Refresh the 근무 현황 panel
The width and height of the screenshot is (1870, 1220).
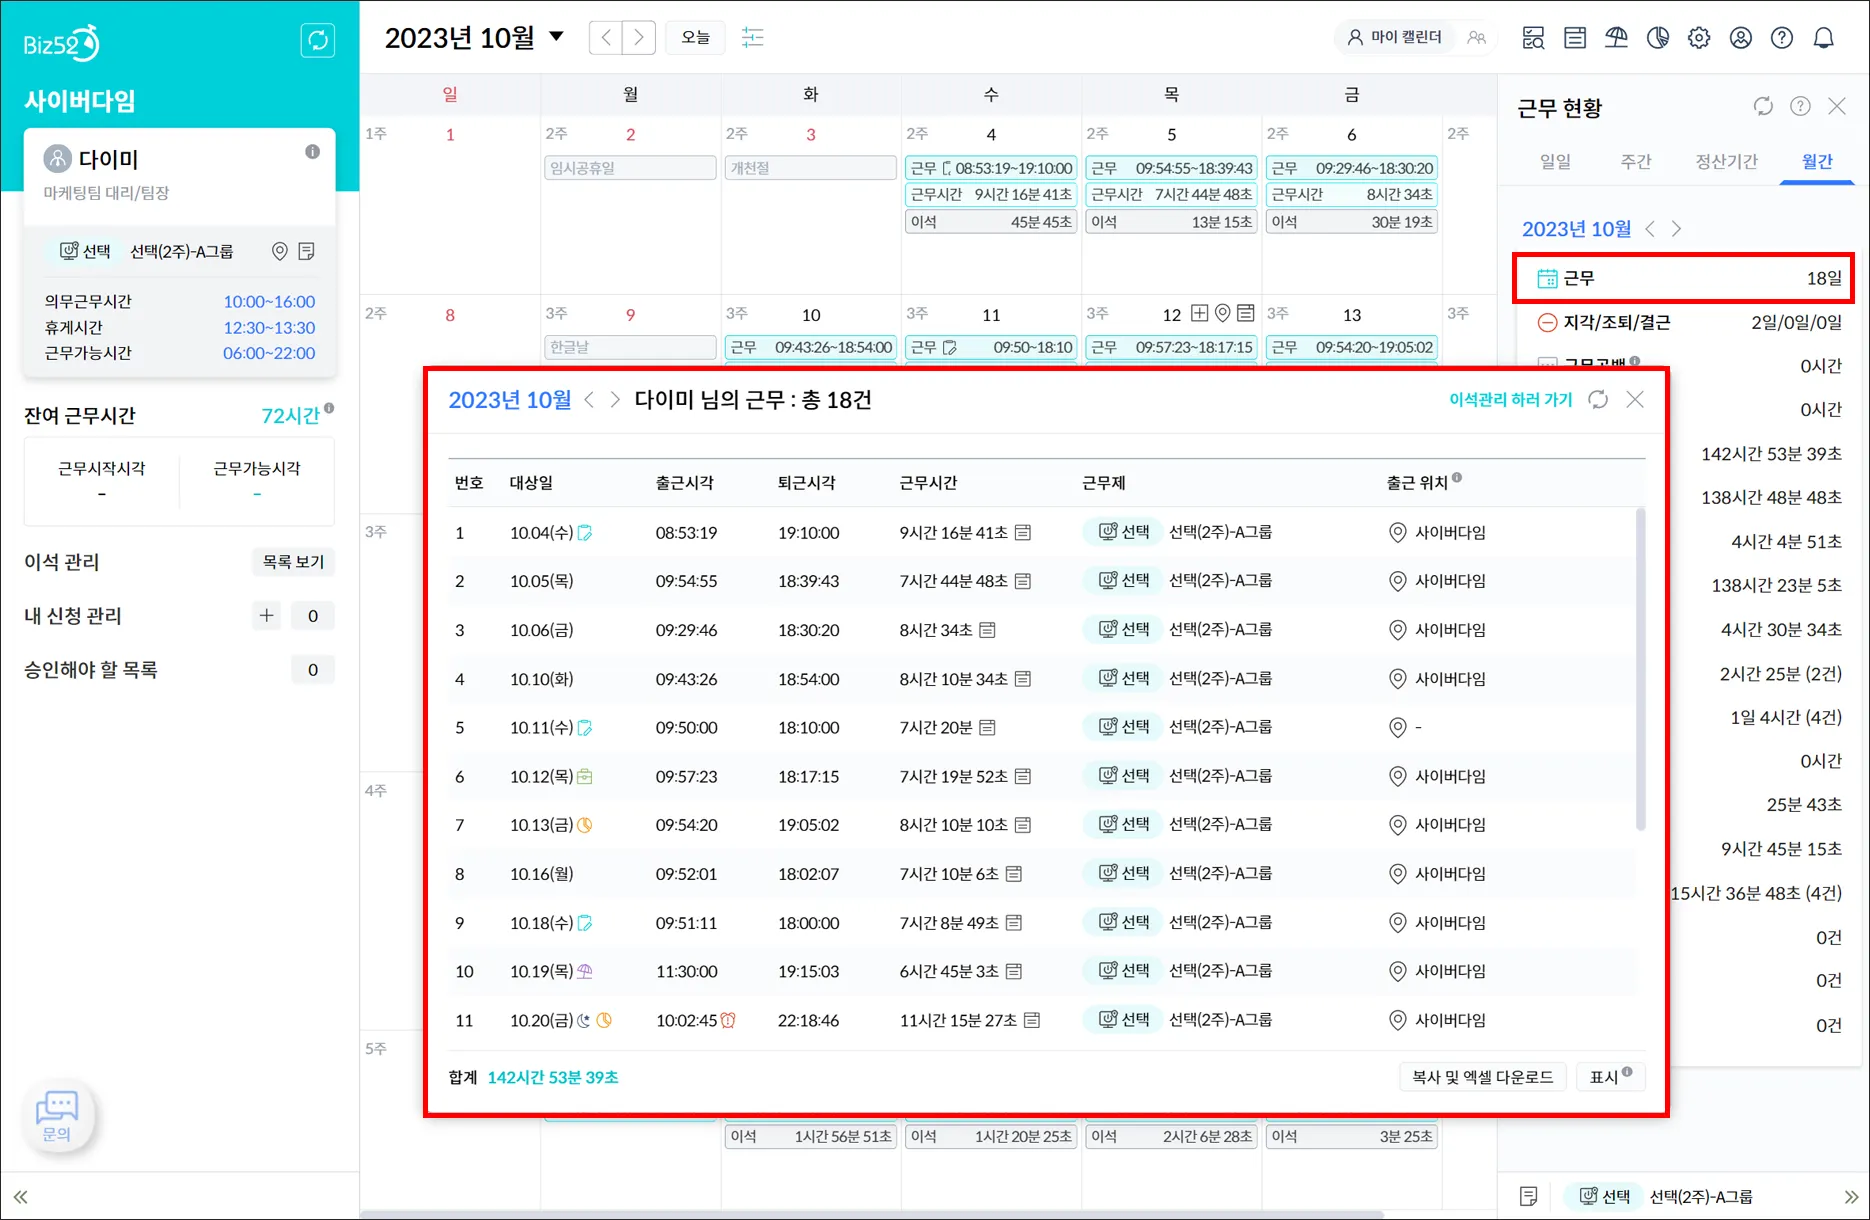(x=1763, y=106)
